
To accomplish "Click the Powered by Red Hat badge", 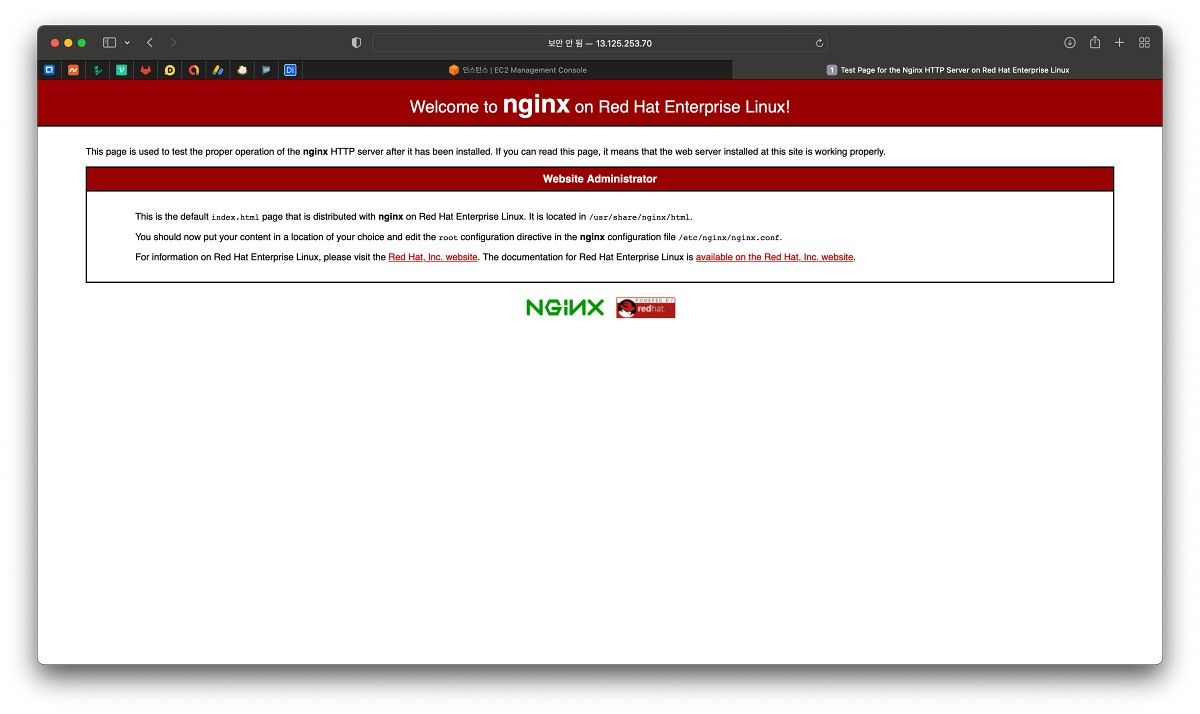I will [x=645, y=308].
